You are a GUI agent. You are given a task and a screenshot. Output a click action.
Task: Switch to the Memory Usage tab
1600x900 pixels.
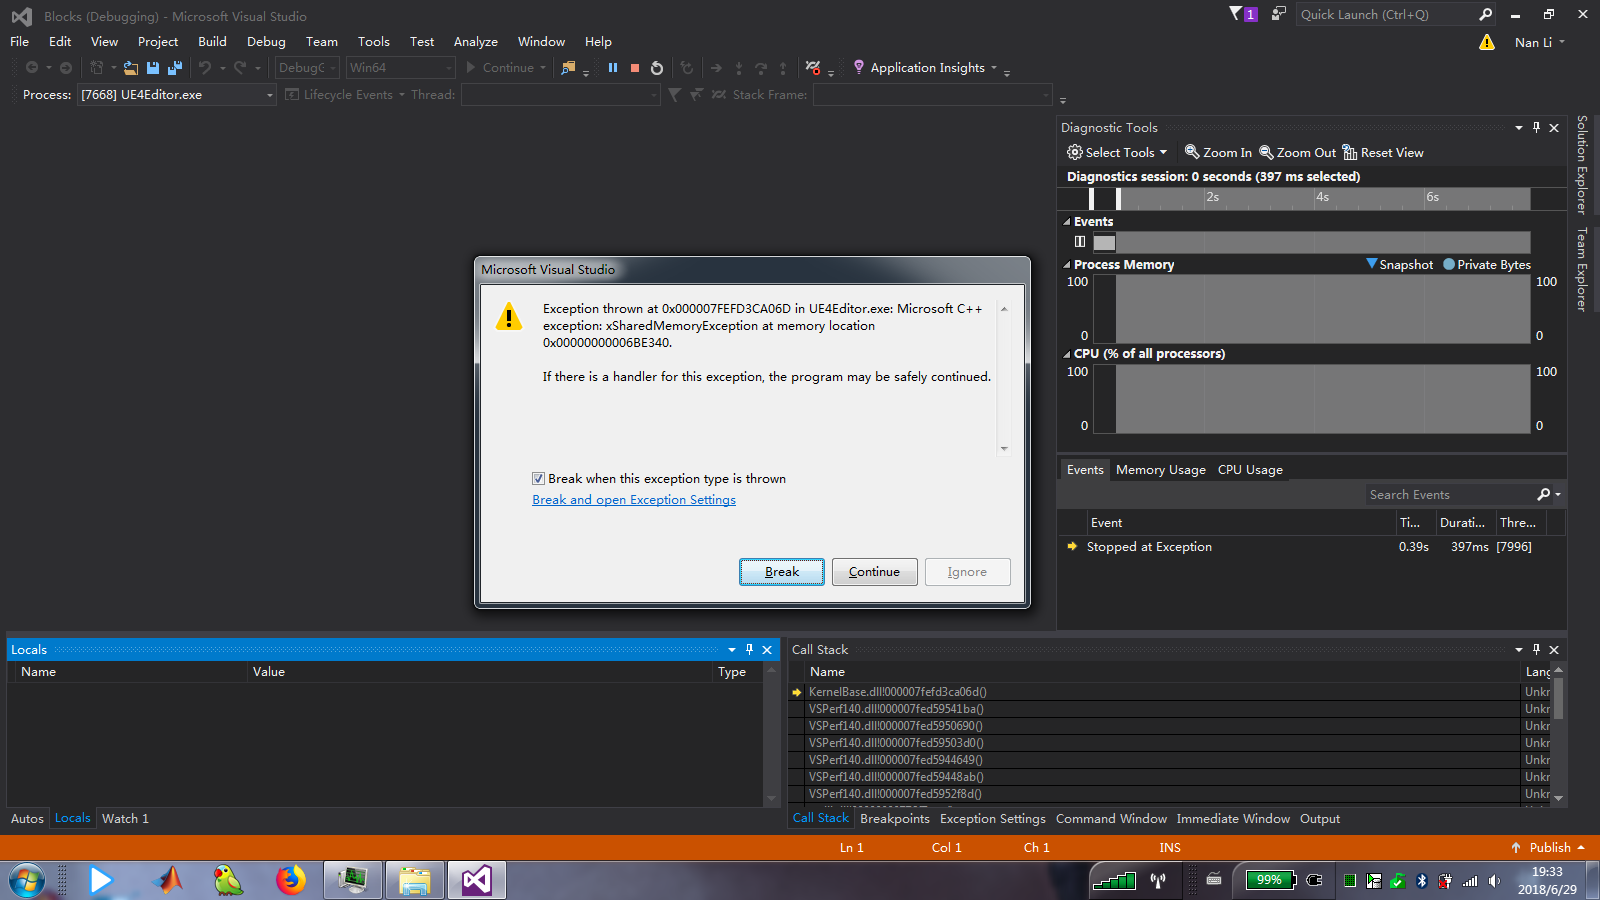click(x=1160, y=469)
